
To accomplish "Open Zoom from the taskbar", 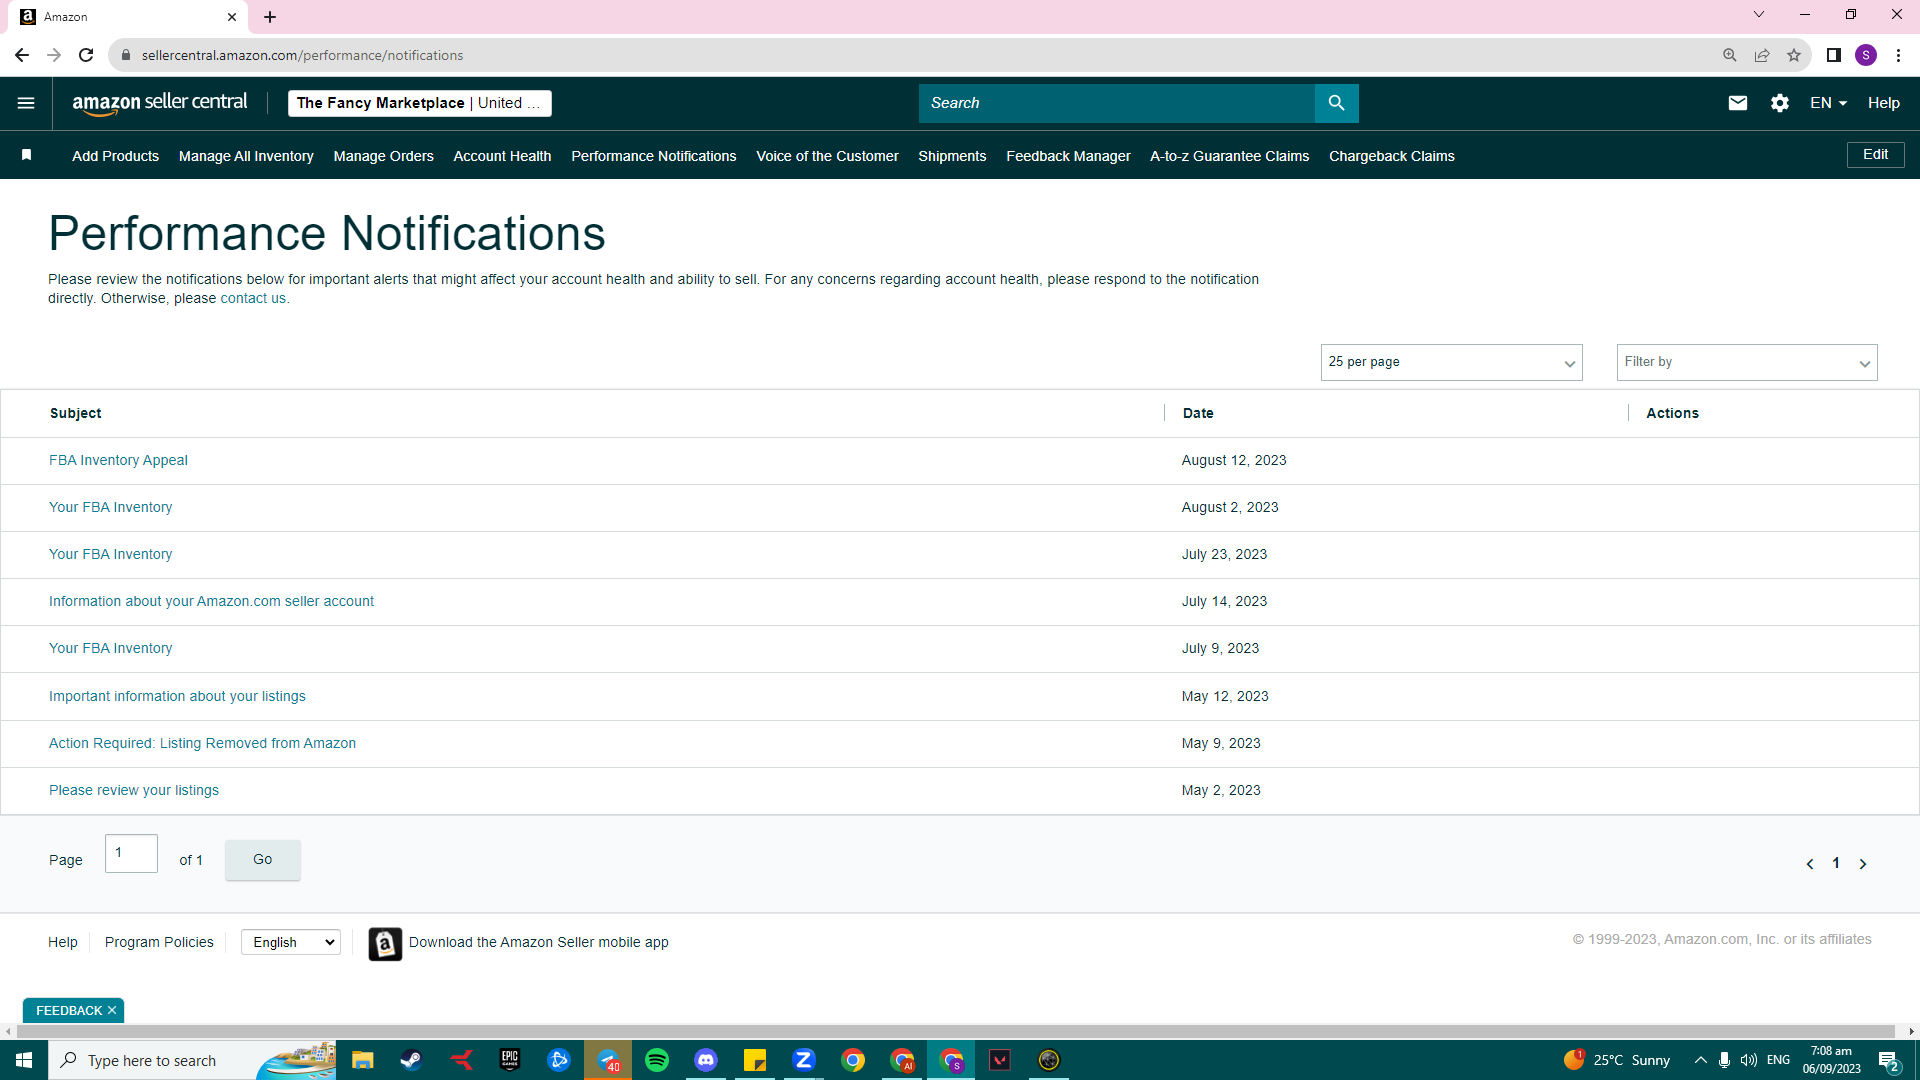I will pyautogui.click(x=804, y=1060).
